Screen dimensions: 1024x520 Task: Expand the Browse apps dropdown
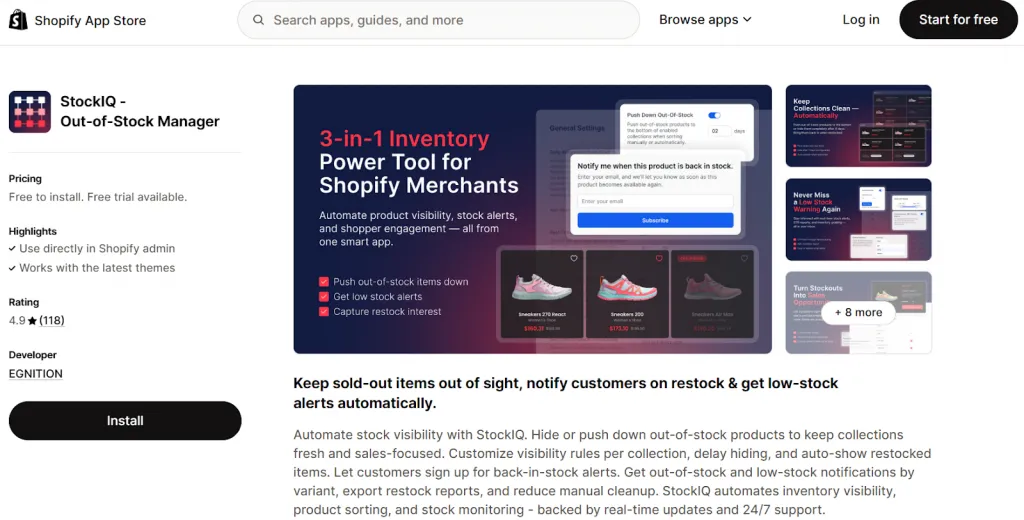[x=705, y=20]
